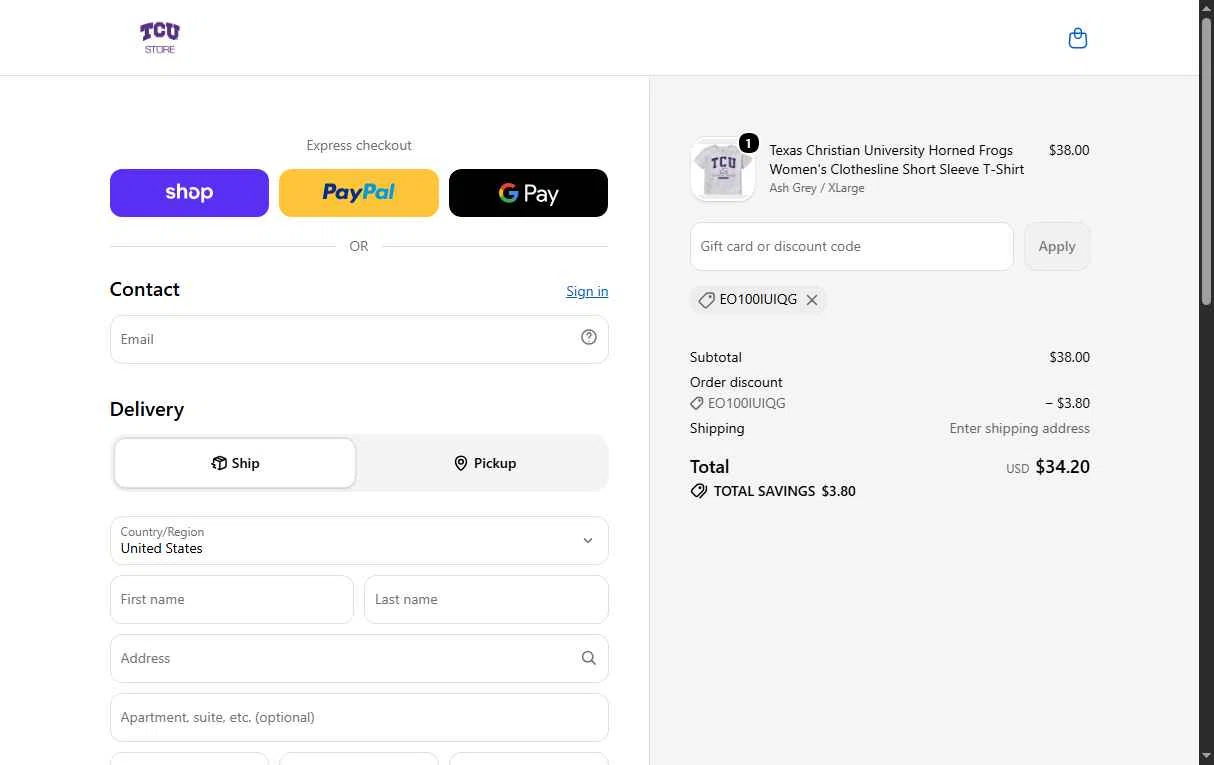The image size is (1214, 765).
Task: Click the scrollbar up arrow
Action: (x=1206, y=8)
